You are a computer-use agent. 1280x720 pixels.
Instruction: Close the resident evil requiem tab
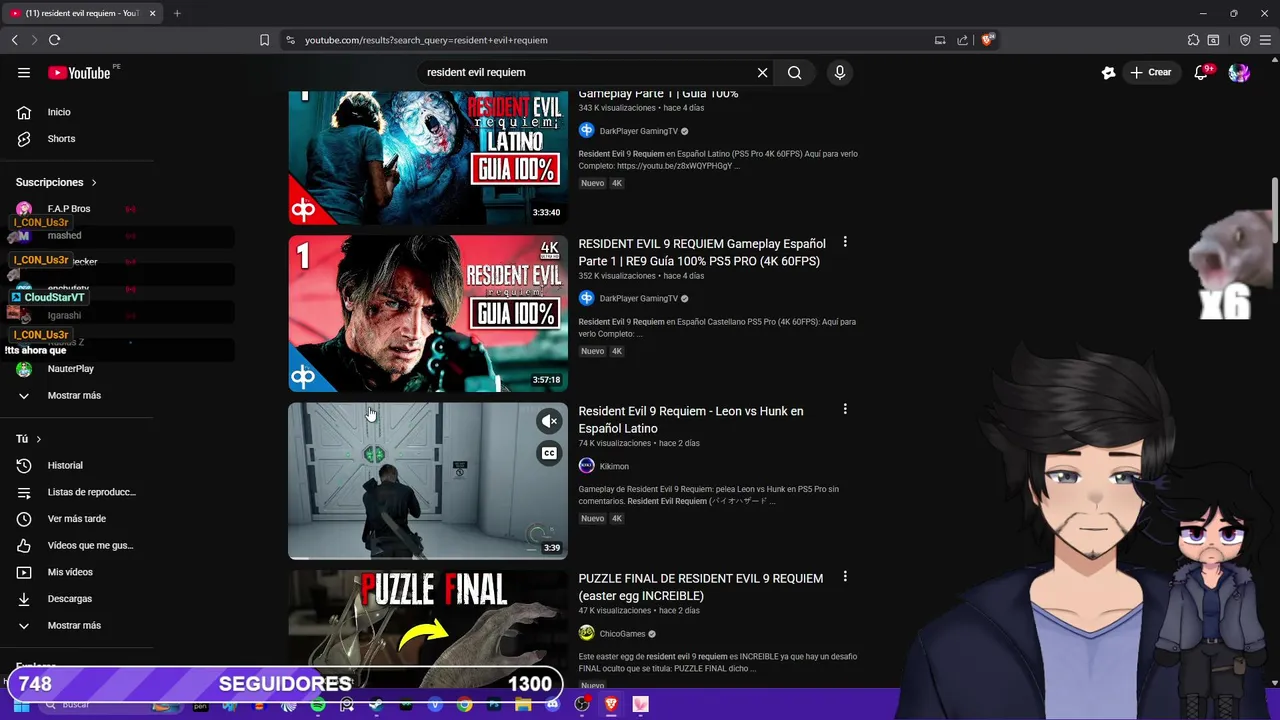(152, 13)
